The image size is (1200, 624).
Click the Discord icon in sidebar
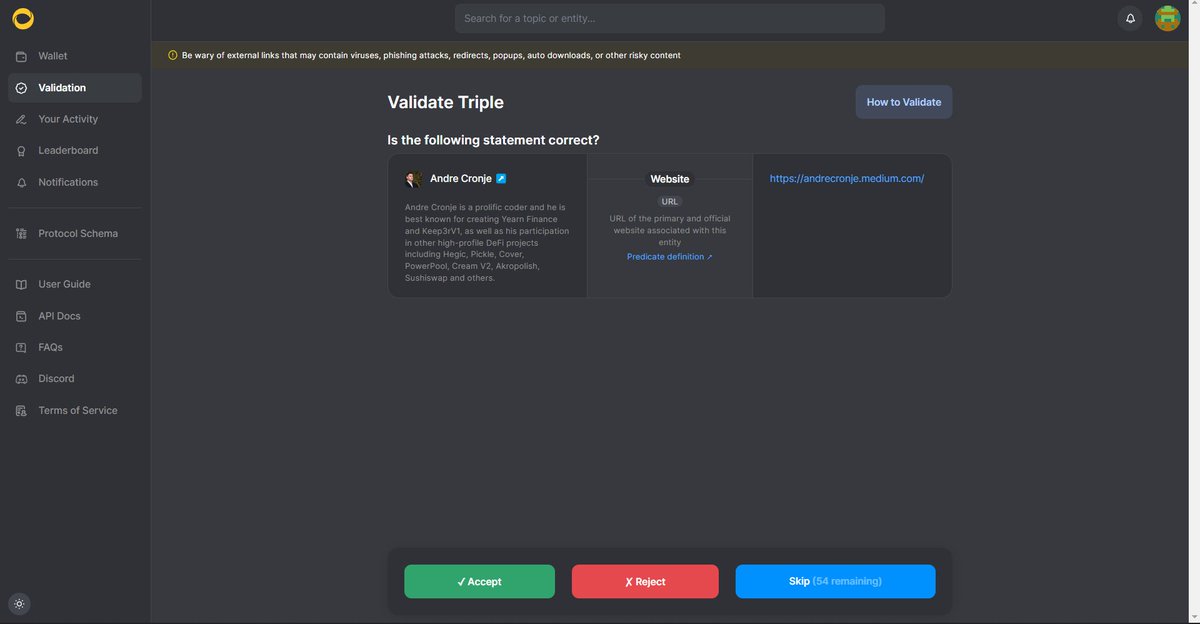(x=21, y=379)
